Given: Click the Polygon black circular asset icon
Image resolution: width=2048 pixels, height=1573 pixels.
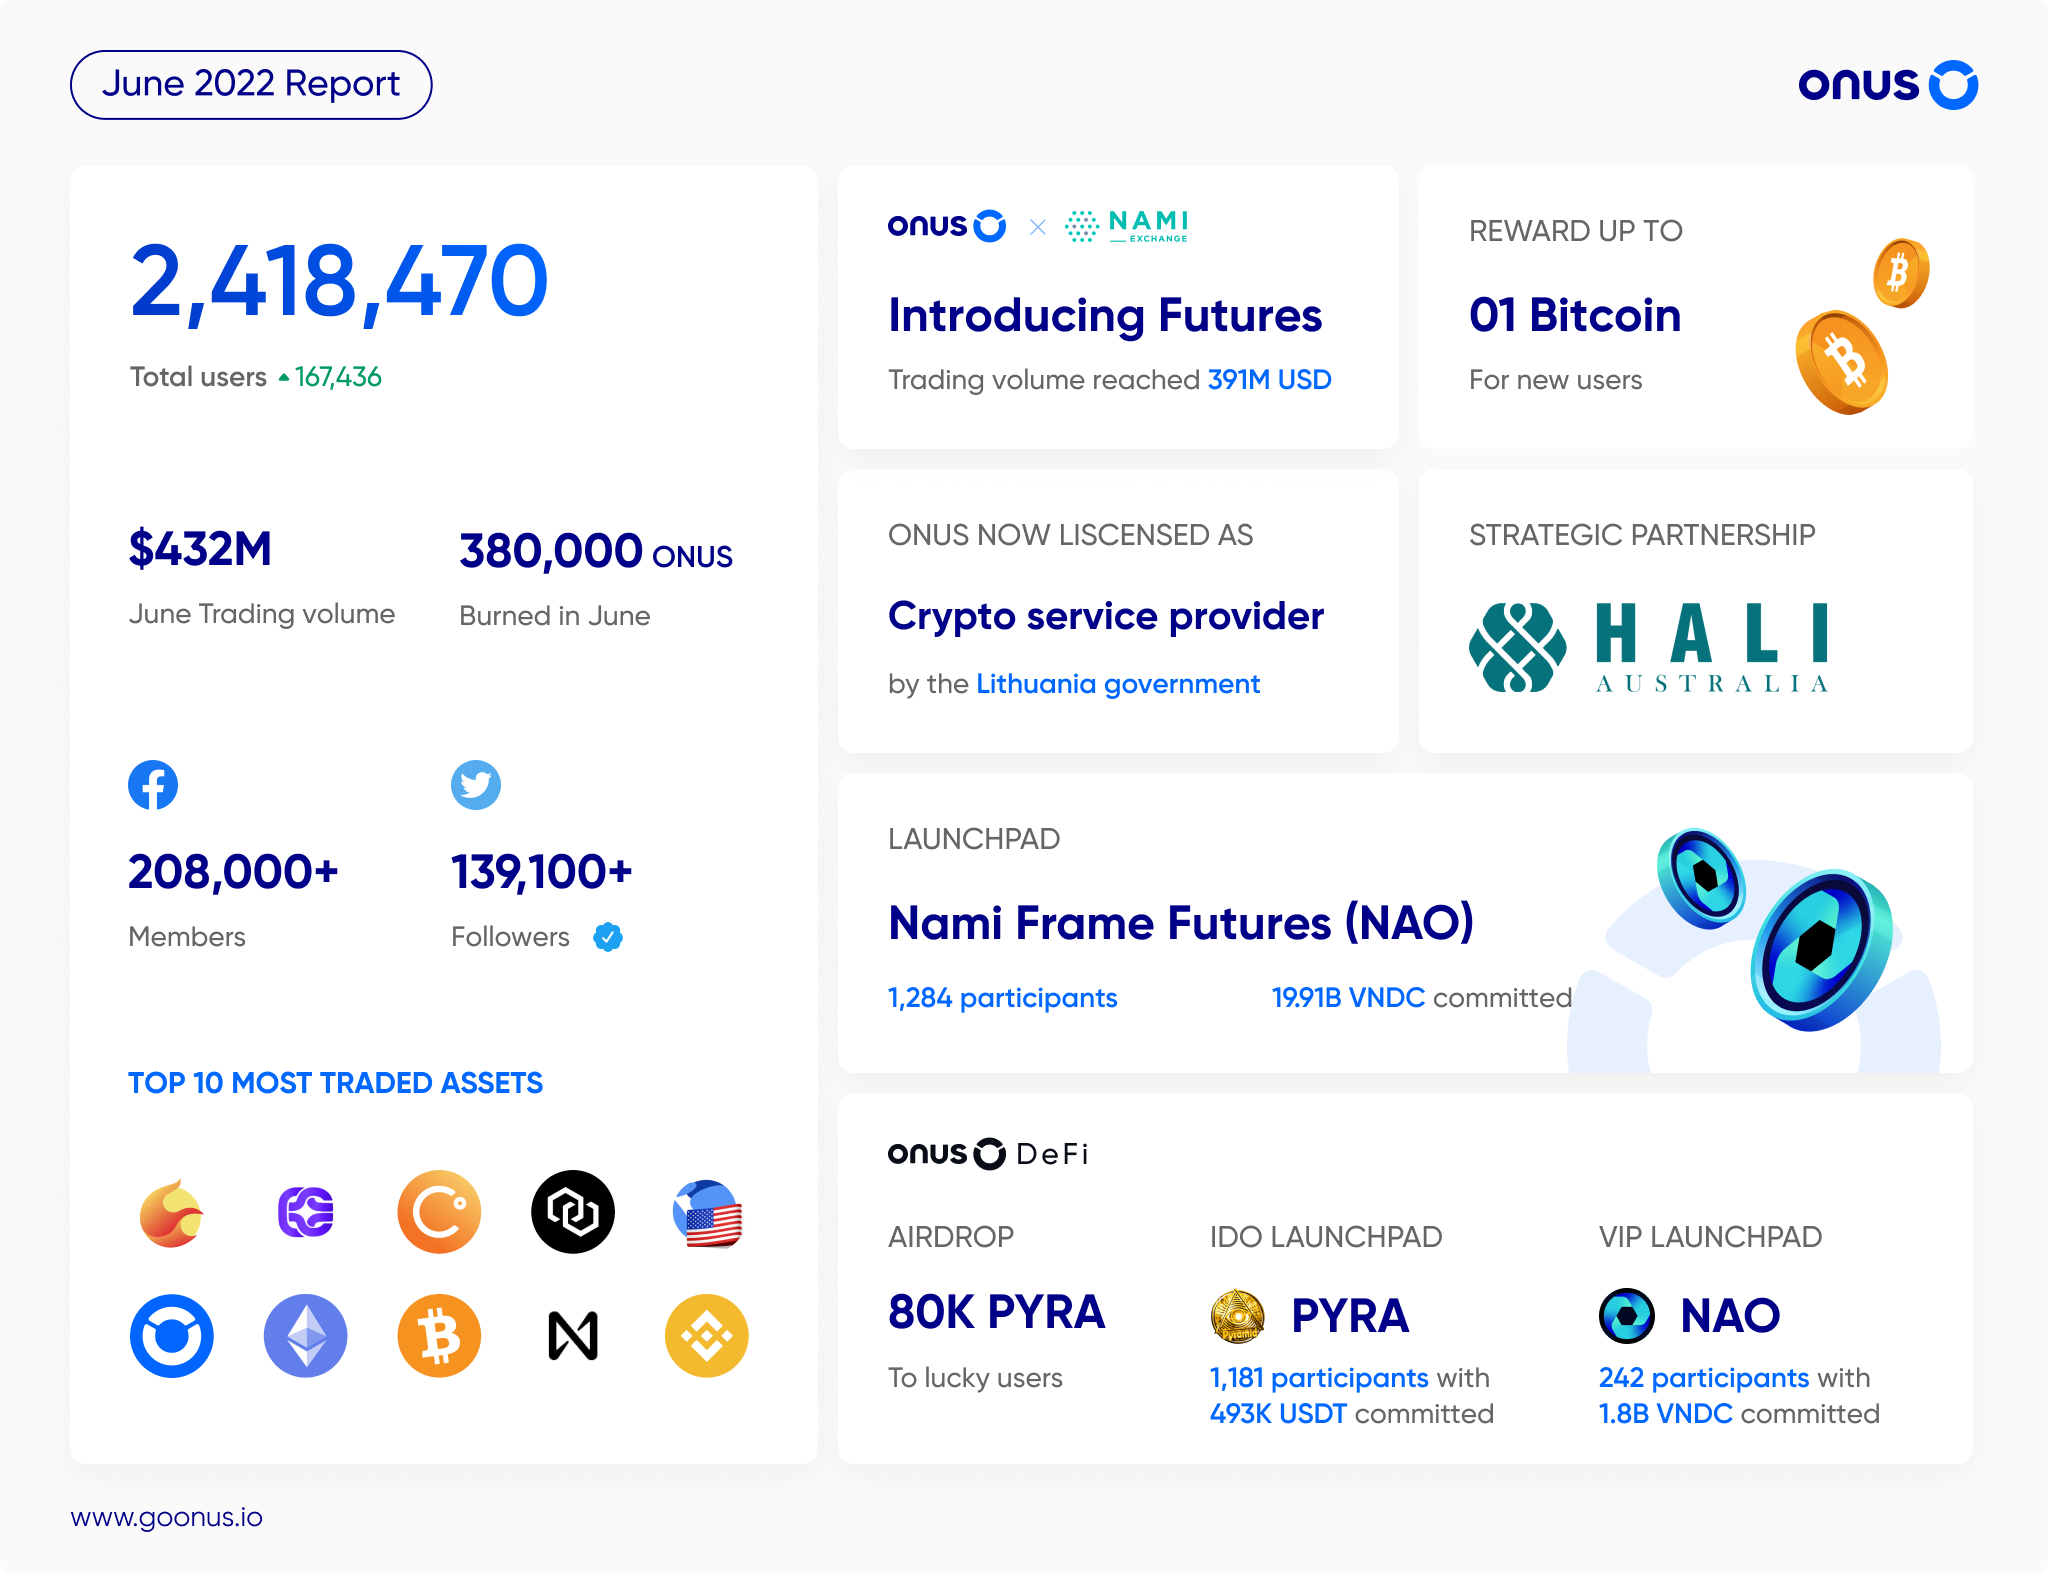Looking at the screenshot, I should pos(573,1212).
